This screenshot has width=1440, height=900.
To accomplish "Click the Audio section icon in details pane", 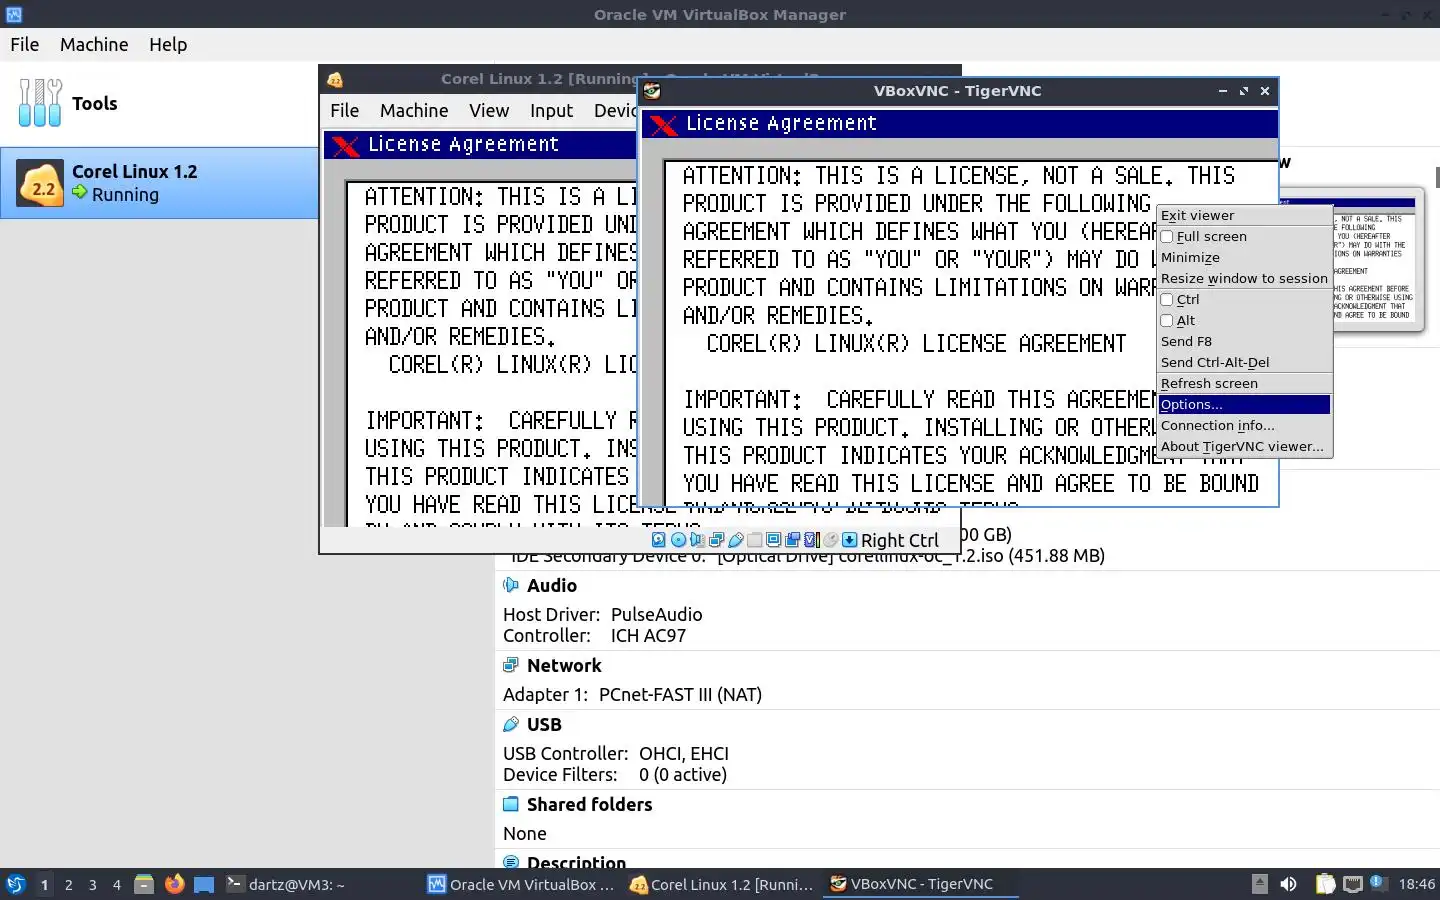I will pyautogui.click(x=511, y=585).
